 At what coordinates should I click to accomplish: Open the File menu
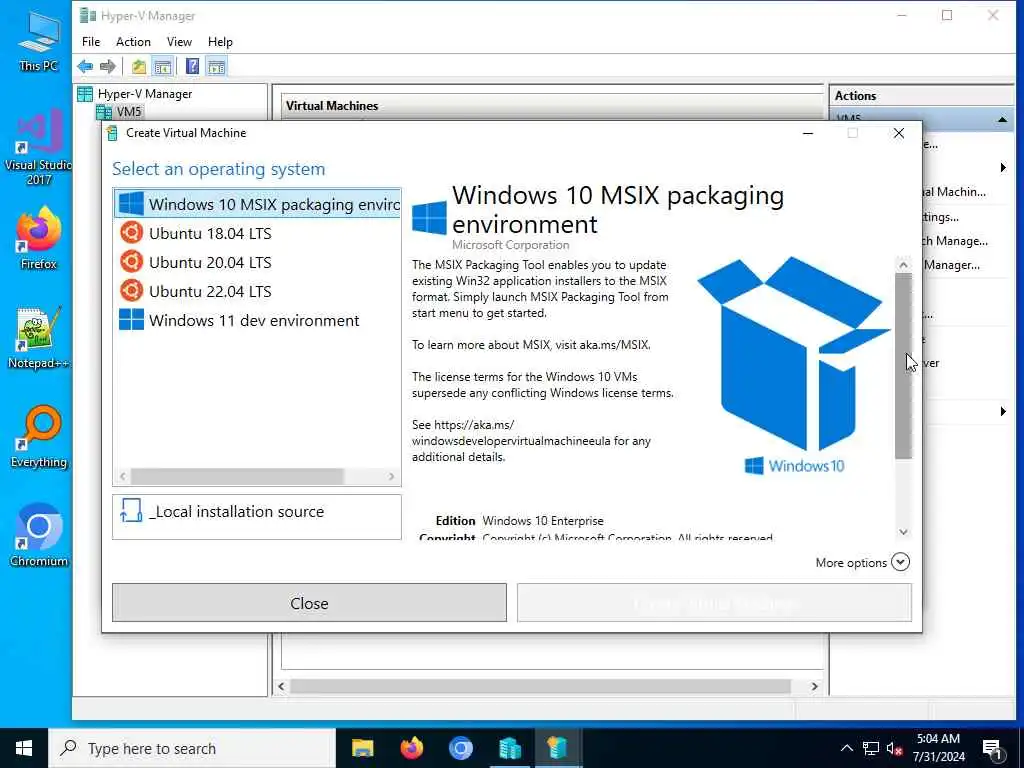pos(91,42)
